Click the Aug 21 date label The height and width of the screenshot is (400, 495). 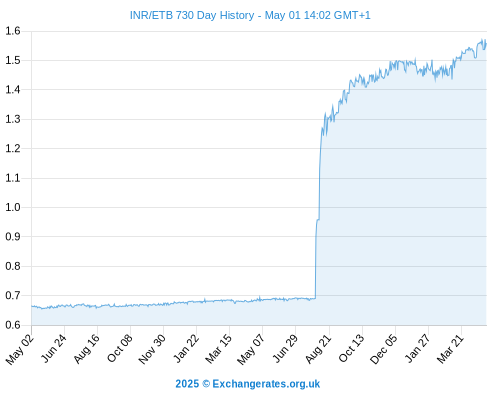pyautogui.click(x=318, y=349)
